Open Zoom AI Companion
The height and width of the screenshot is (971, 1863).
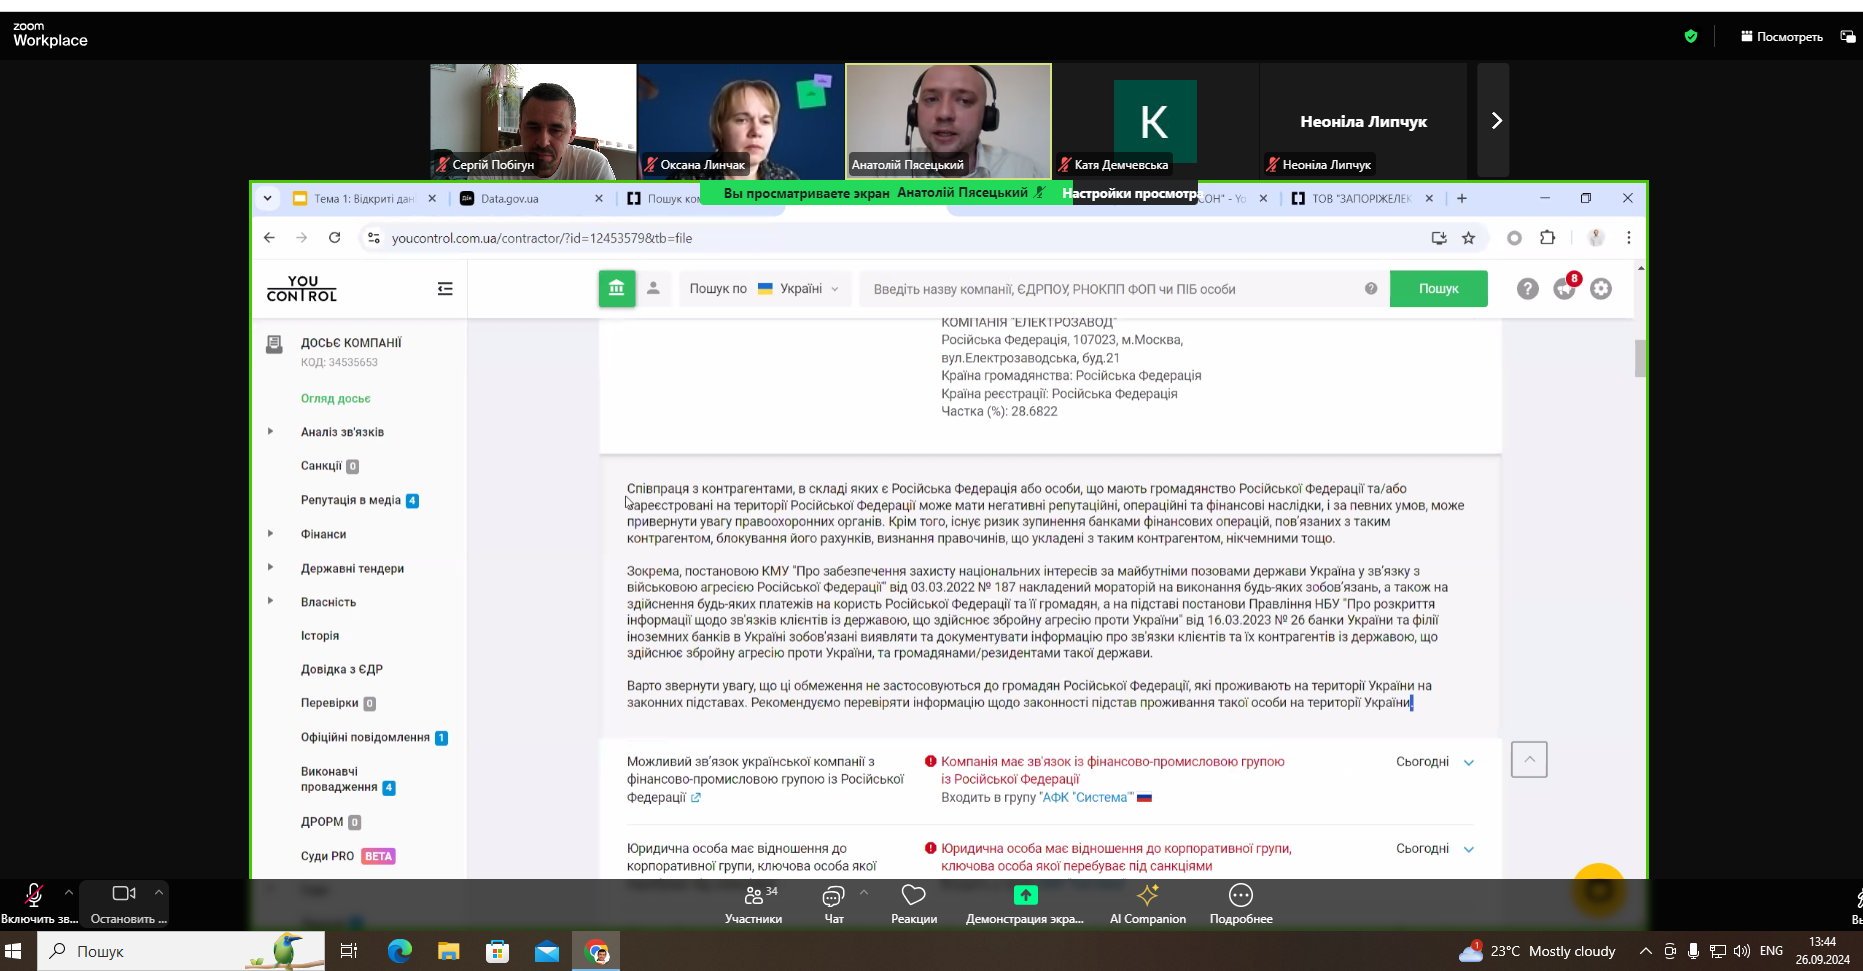1147,904
